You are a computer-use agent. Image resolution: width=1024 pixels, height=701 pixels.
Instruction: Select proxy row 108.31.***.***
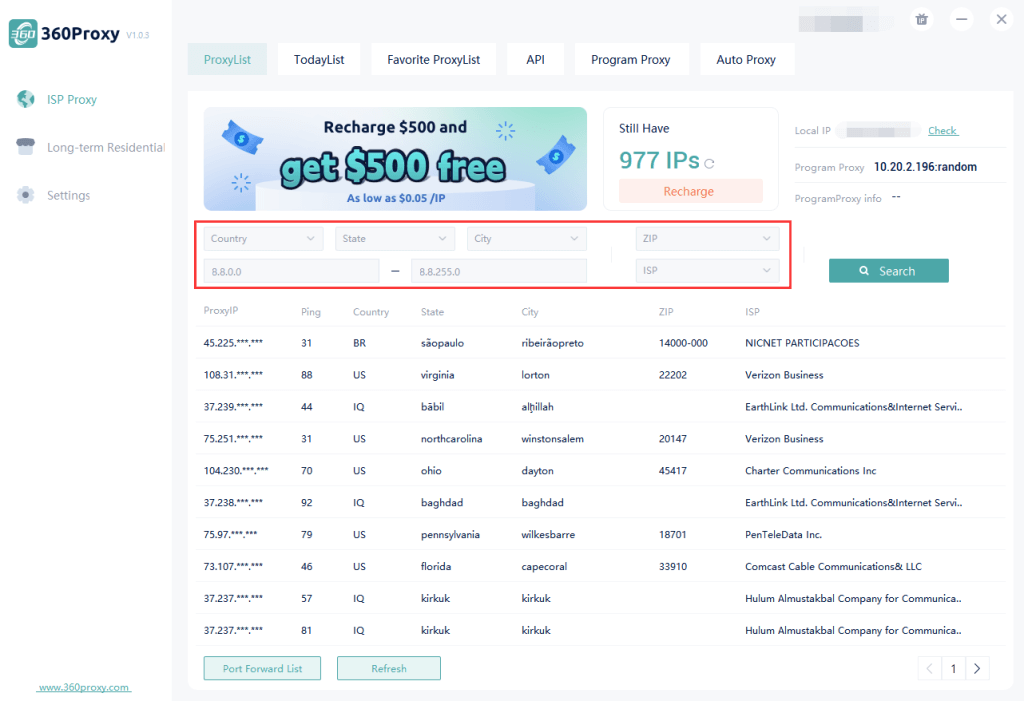click(x=600, y=374)
